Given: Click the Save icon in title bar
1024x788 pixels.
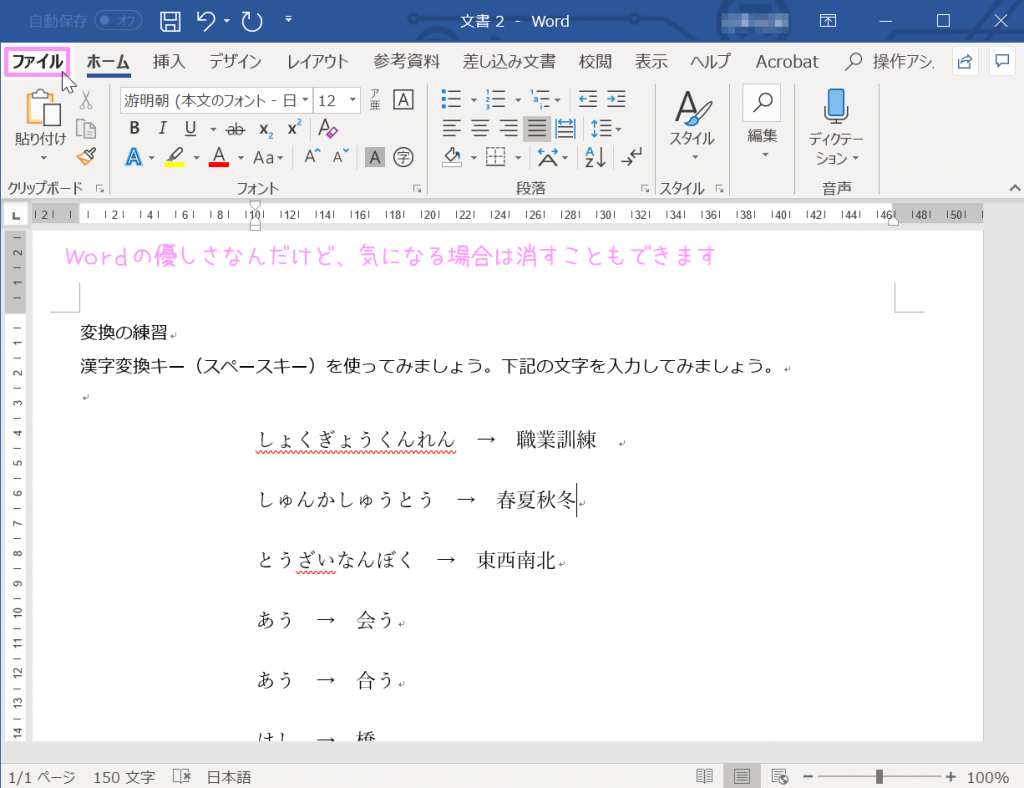Looking at the screenshot, I should tap(171, 21).
